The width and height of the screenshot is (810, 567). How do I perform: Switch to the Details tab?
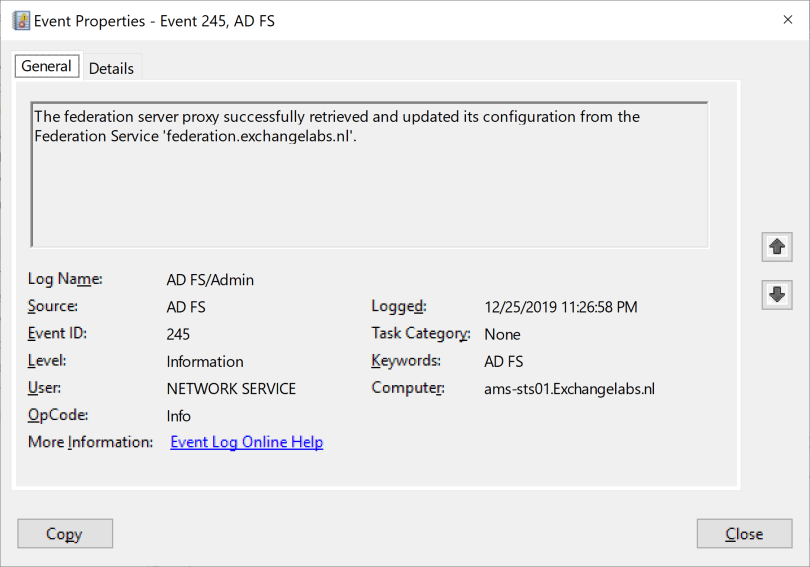(111, 68)
